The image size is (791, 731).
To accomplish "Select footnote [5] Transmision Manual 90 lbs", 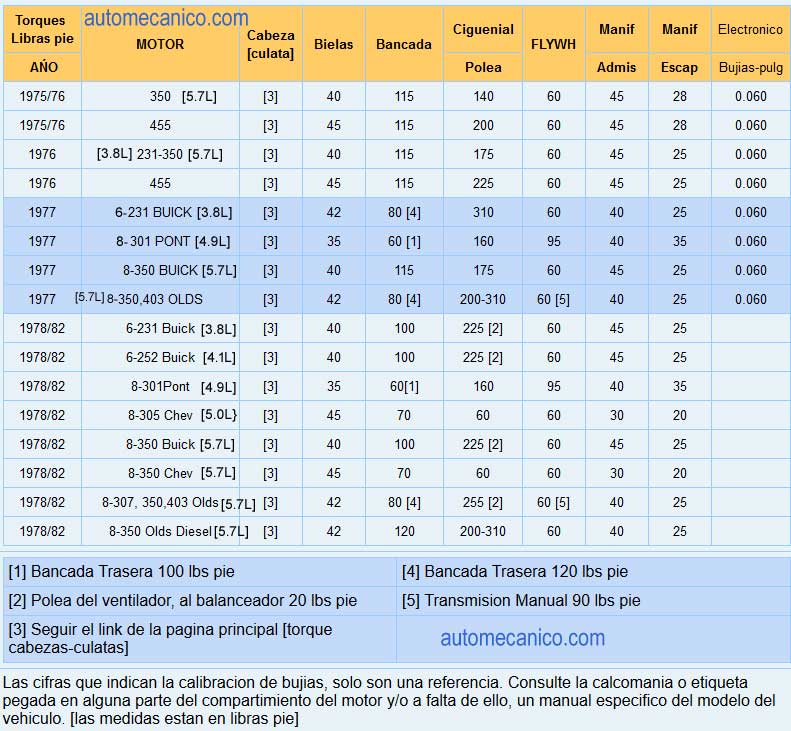I will 521,600.
